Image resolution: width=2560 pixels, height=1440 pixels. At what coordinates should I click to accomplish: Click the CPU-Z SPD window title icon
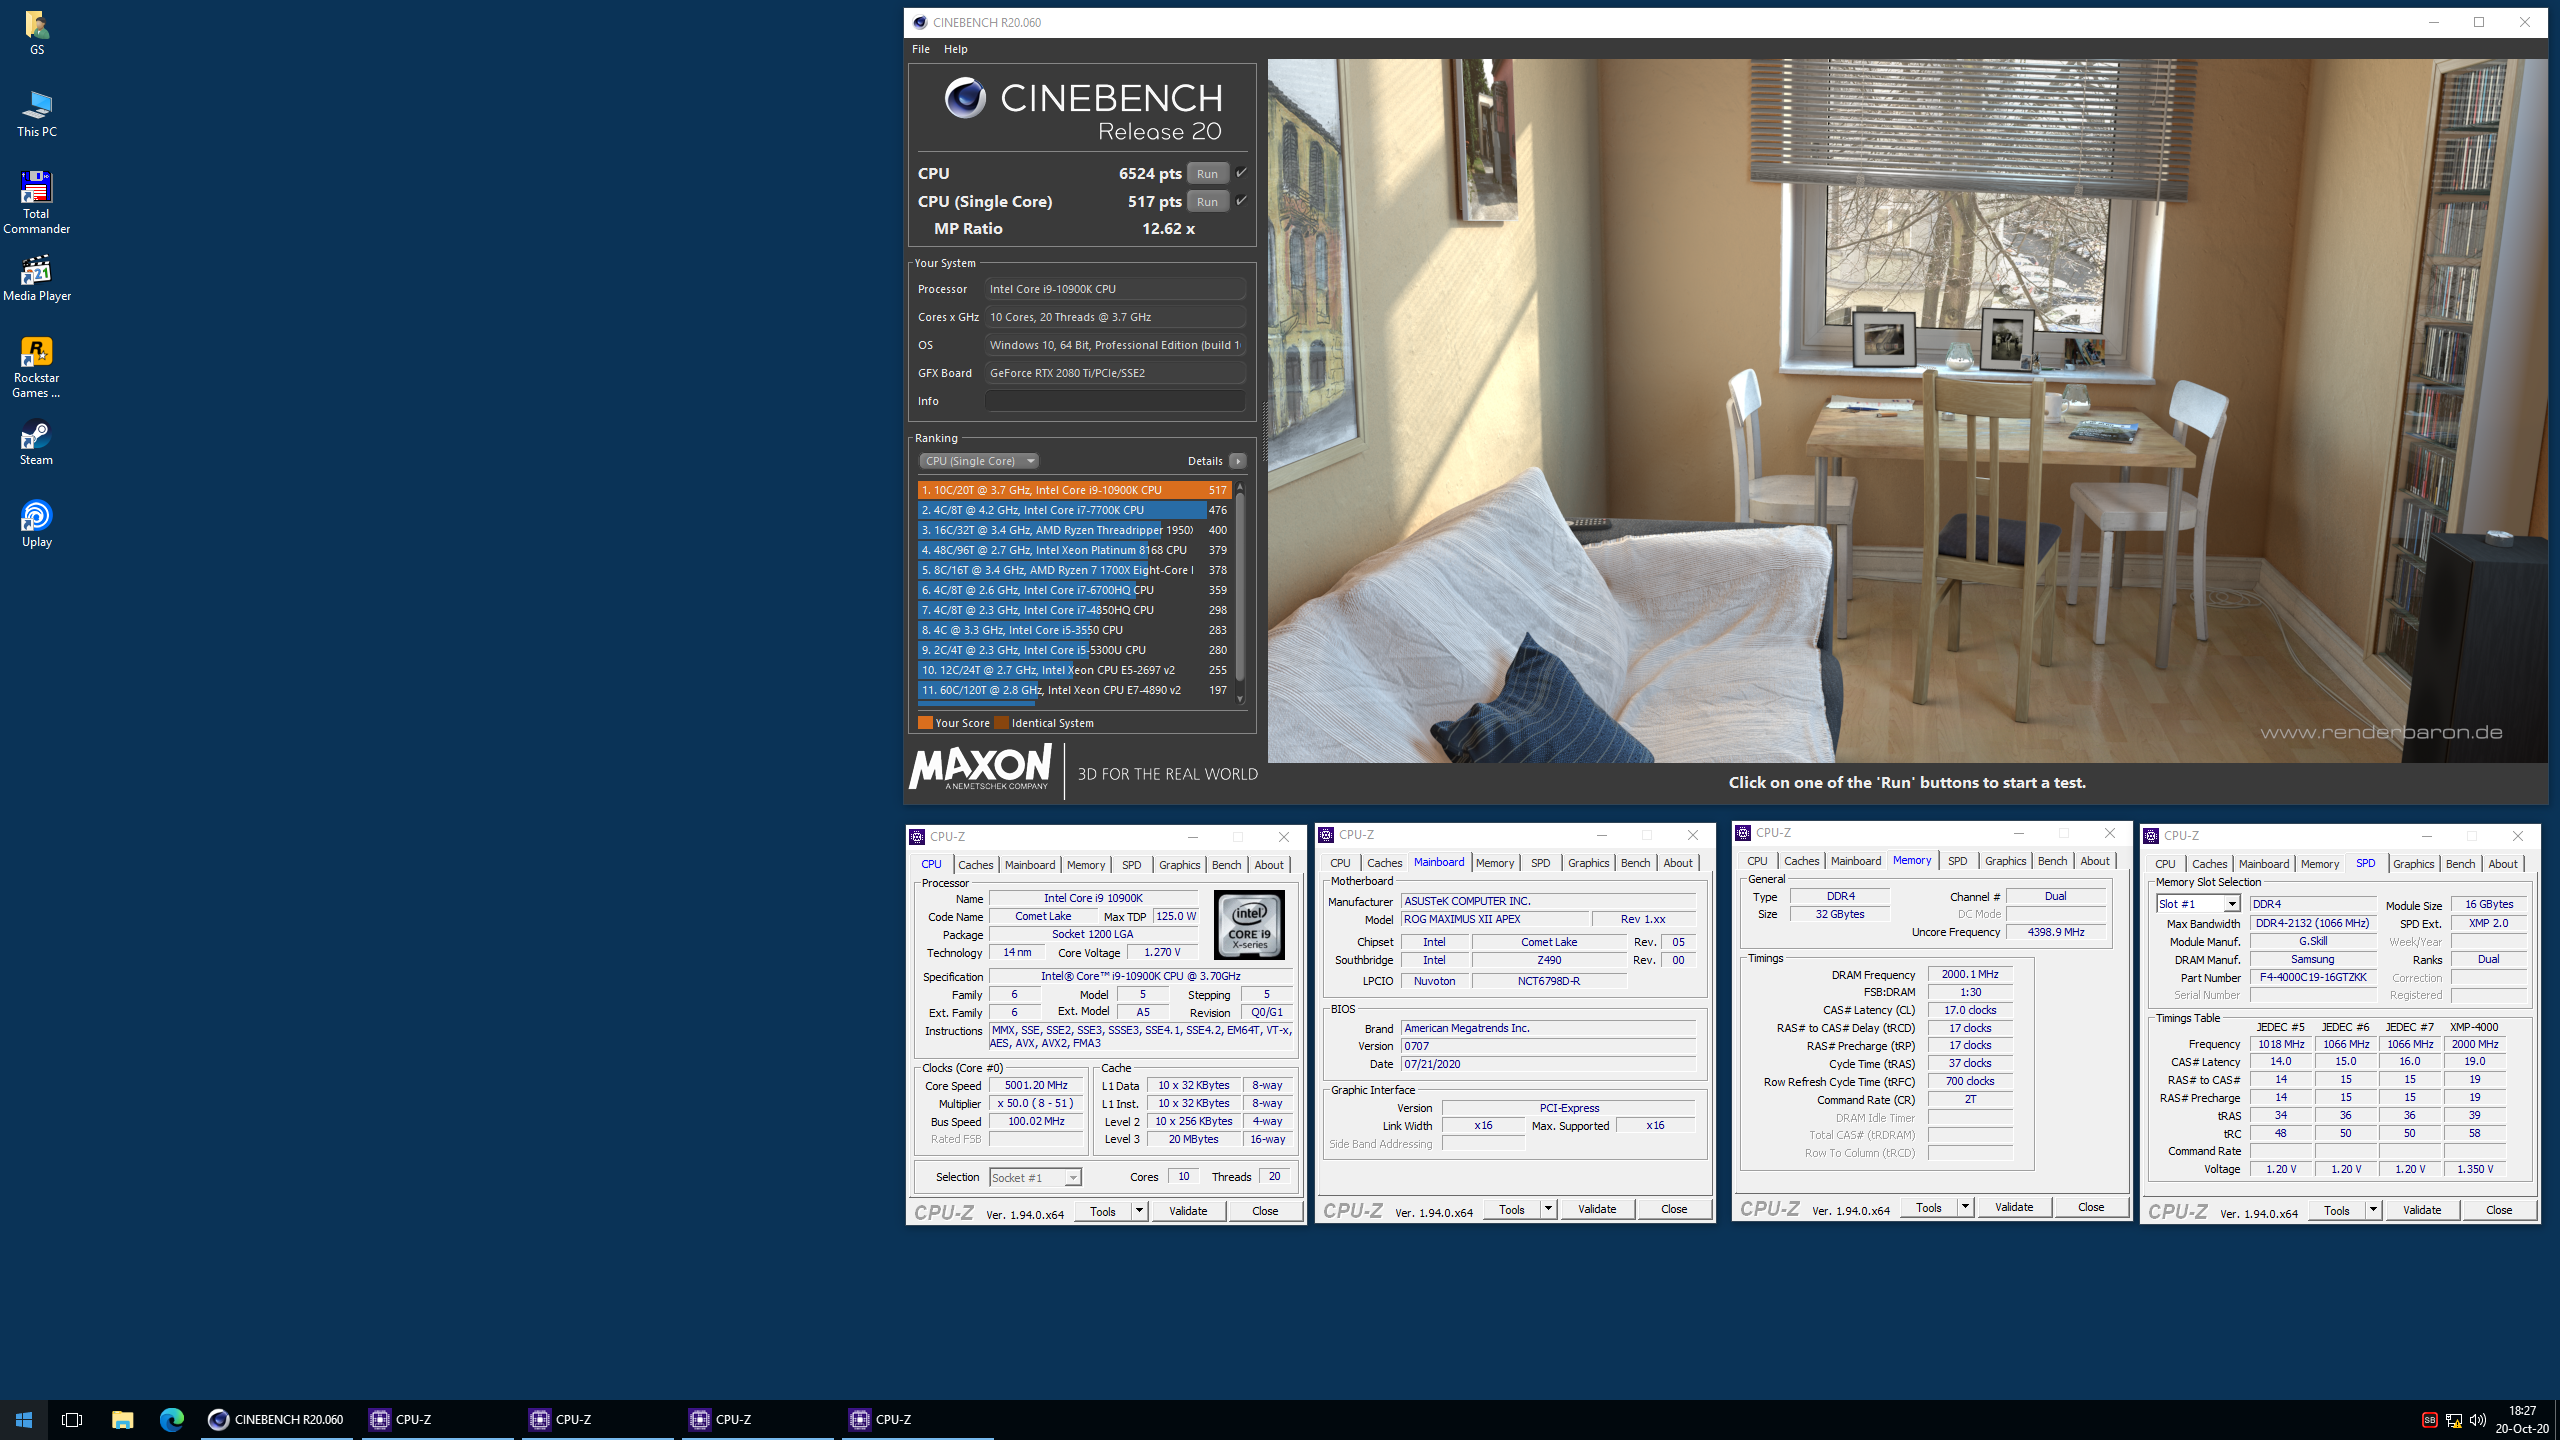[x=2152, y=835]
